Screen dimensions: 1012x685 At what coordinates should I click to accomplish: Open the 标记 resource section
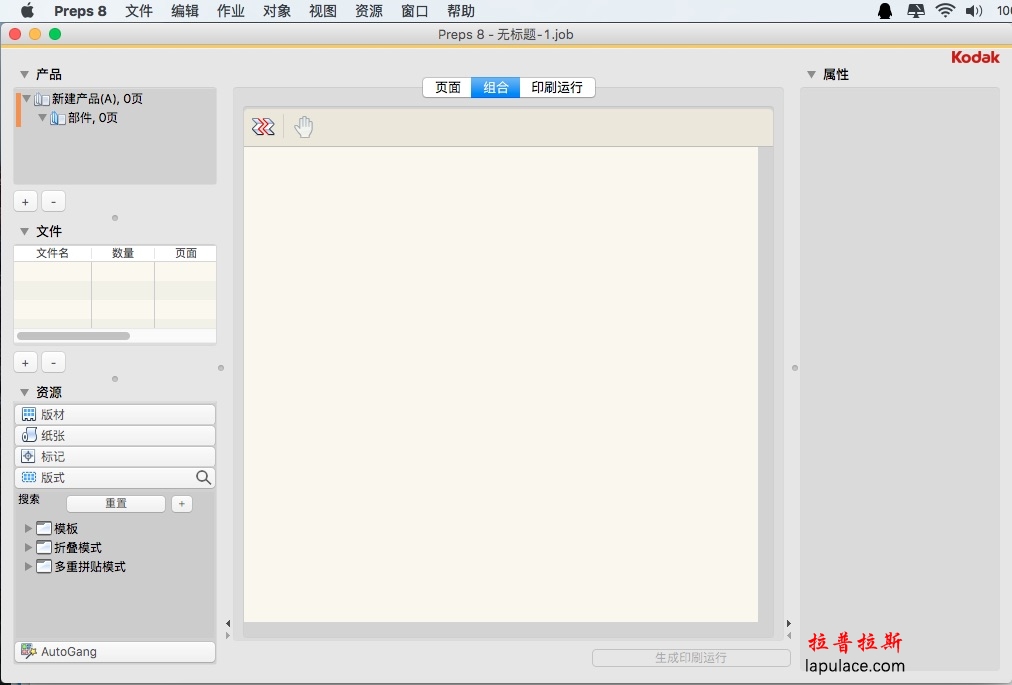click(115, 456)
